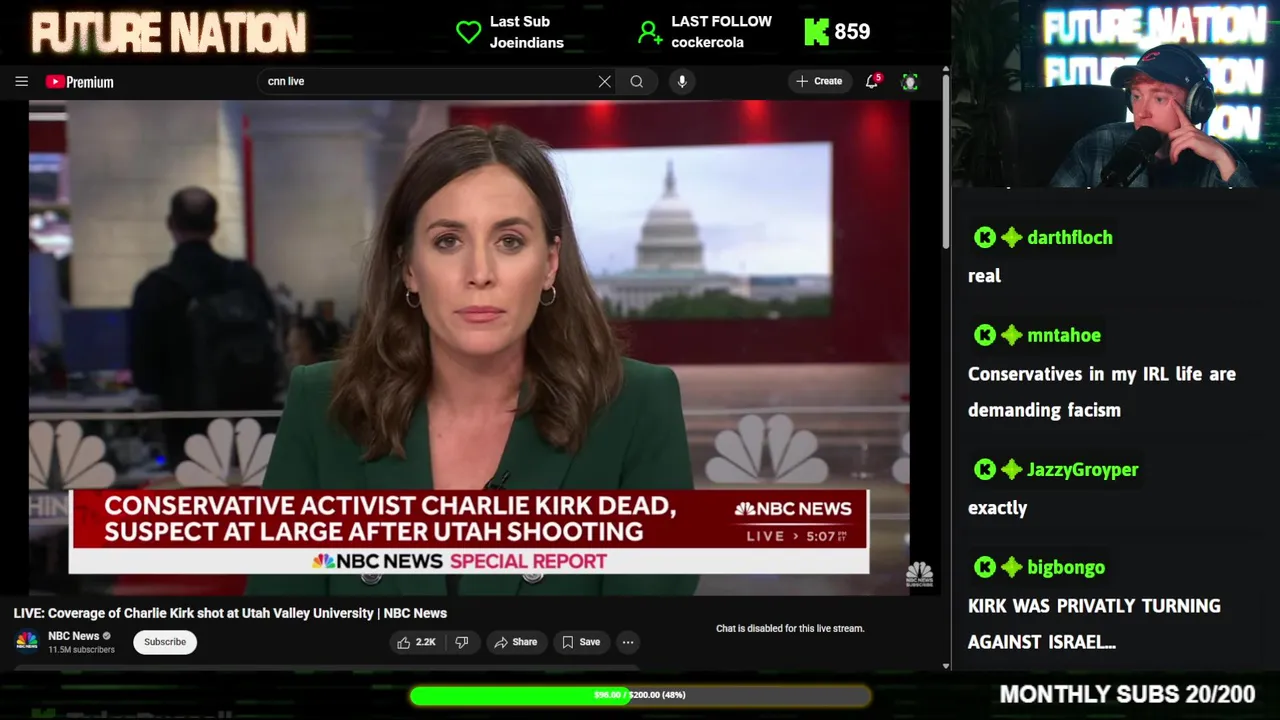Image resolution: width=1280 pixels, height=720 pixels.
Task: Click Chat is disabled notice text
Action: 790,629
